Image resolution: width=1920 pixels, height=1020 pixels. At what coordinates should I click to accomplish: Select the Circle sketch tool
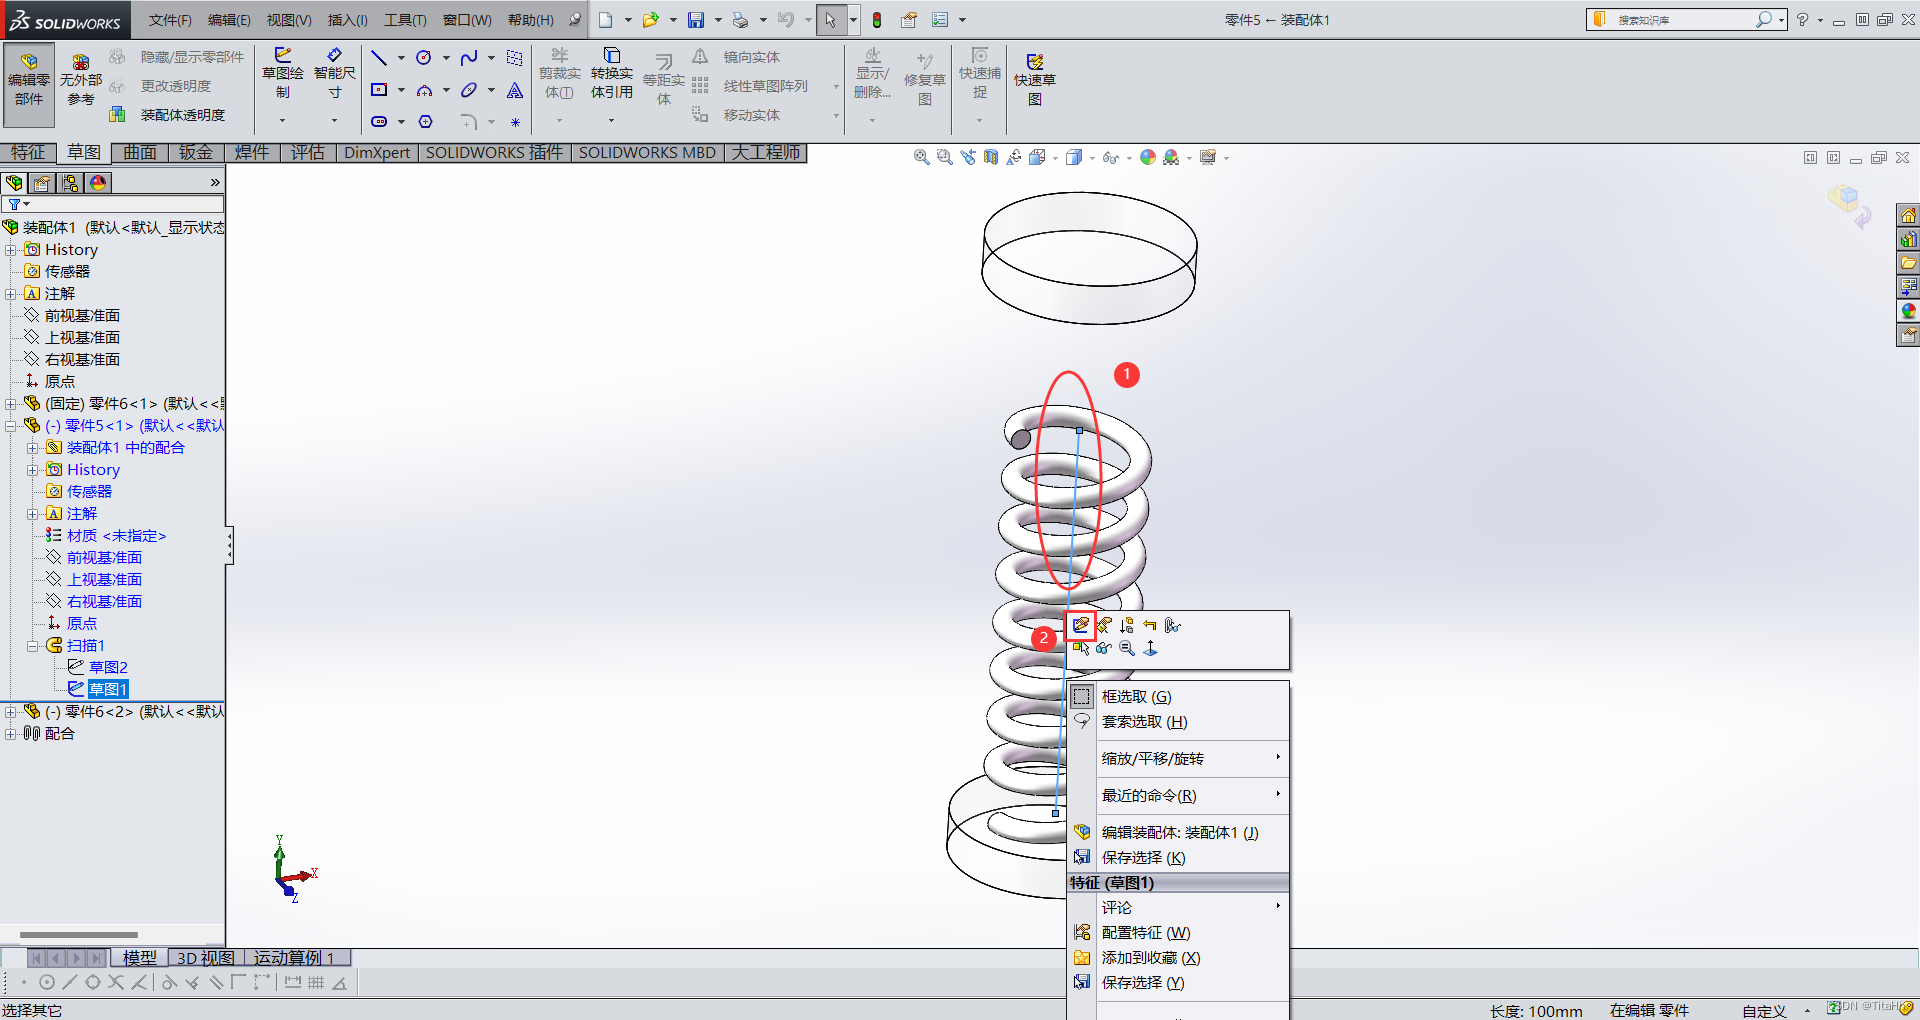click(x=424, y=58)
